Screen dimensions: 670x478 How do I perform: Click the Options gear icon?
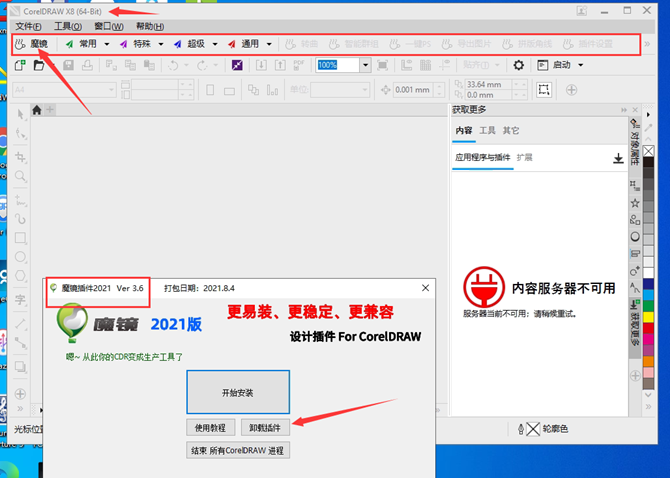tap(518, 65)
